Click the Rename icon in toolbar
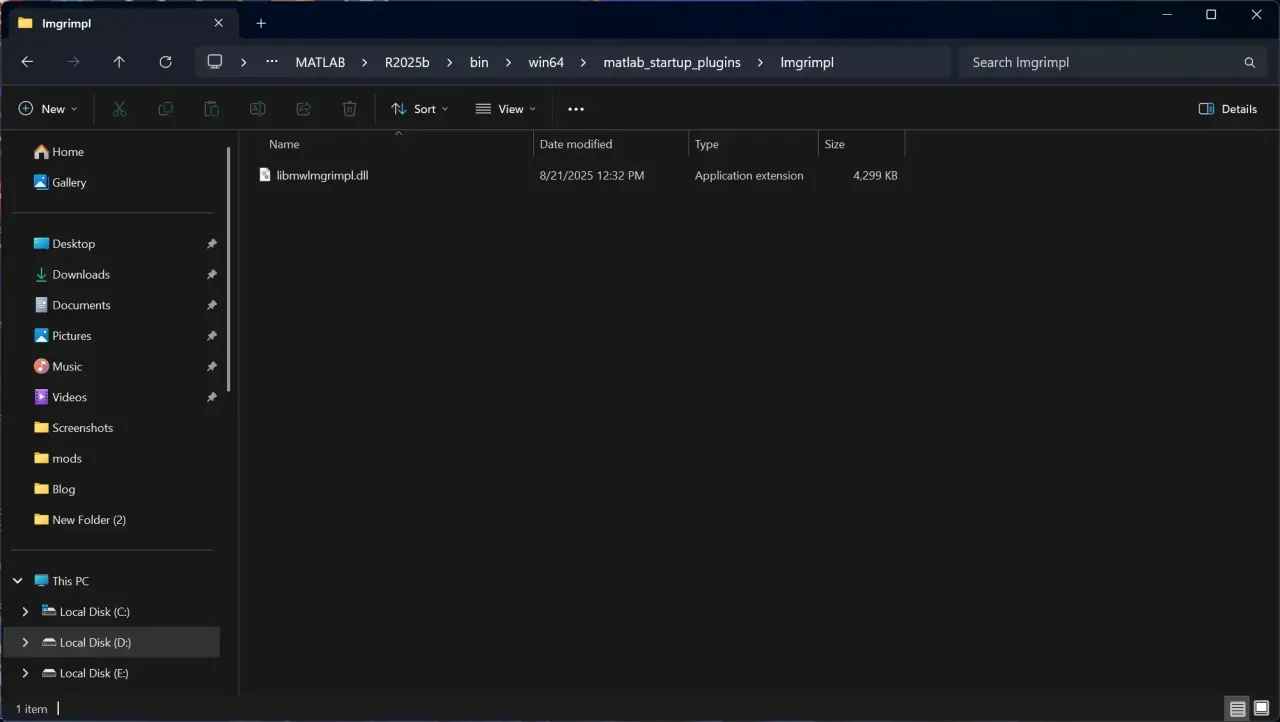This screenshot has height=722, width=1280. coord(257,109)
